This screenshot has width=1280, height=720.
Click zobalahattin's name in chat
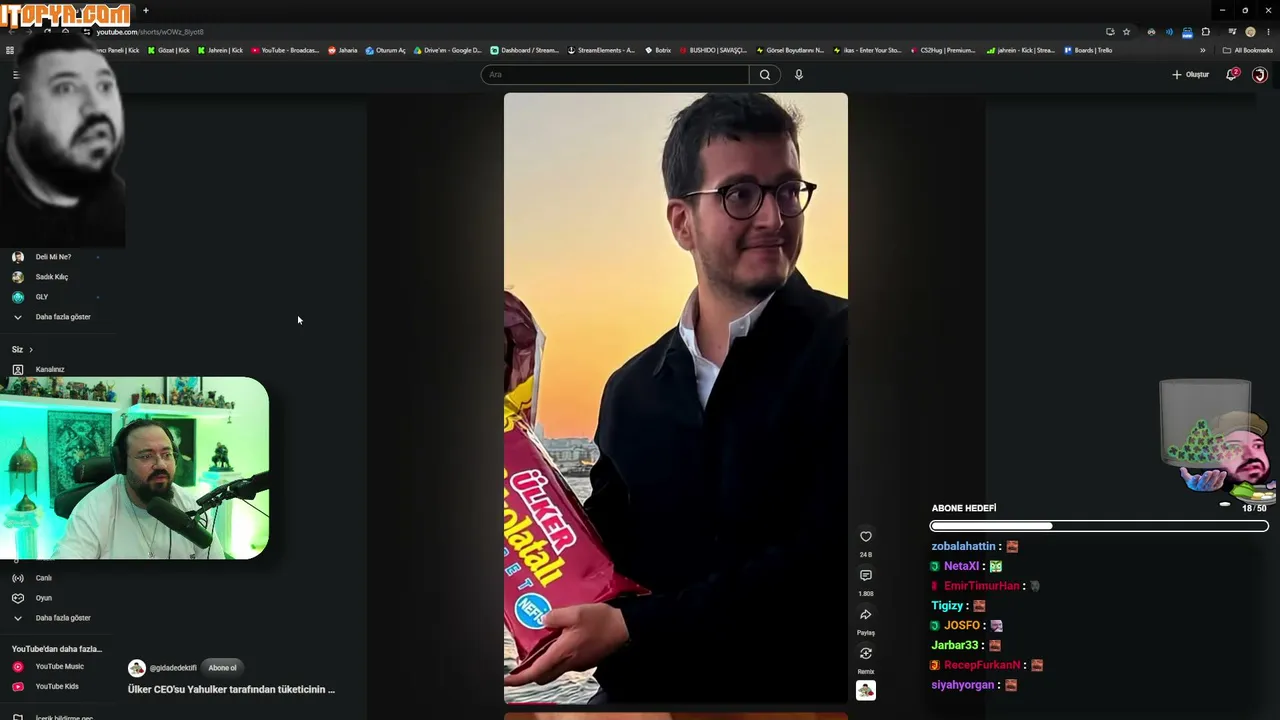click(964, 547)
